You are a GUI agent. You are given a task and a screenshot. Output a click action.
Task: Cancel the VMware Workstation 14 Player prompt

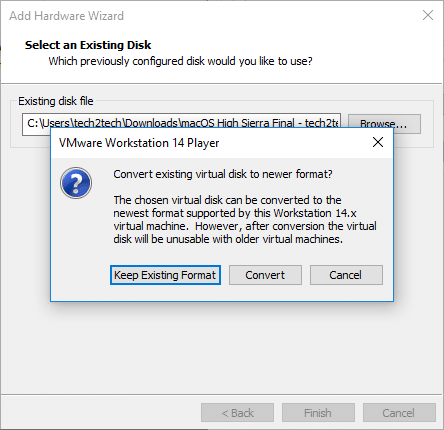point(346,275)
